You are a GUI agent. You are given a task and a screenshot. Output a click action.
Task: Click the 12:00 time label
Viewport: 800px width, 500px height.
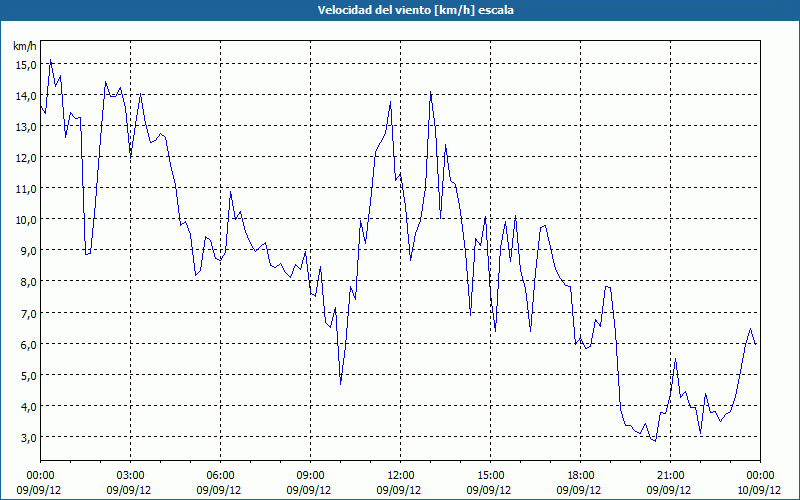401,476
